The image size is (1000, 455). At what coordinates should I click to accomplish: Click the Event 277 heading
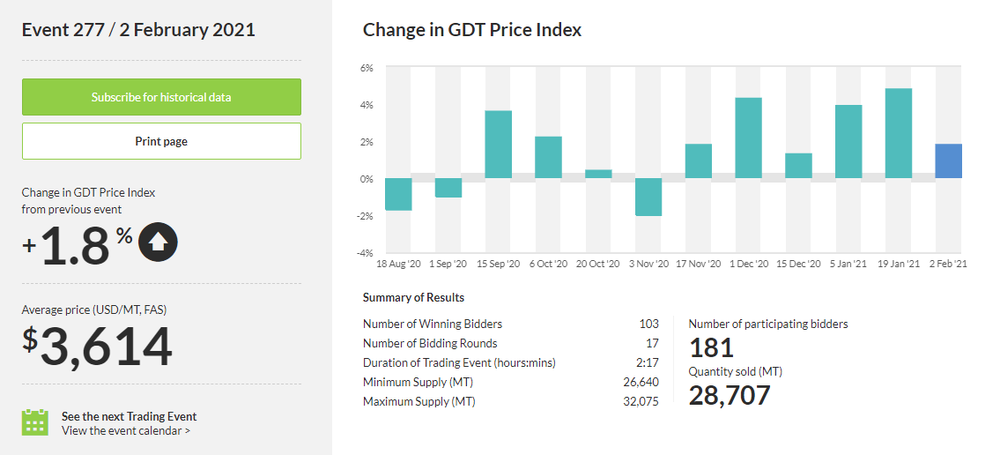138,30
